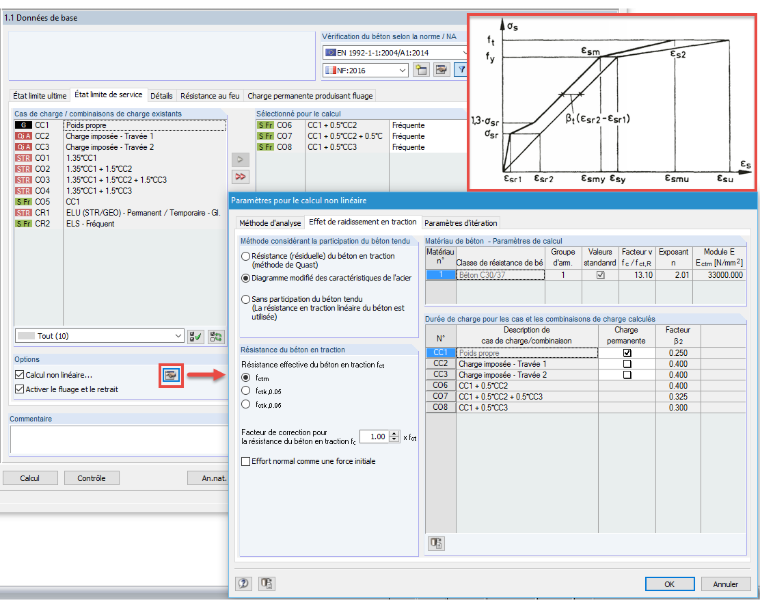Viewport: 760px width, 608px height.
Task: Click the edit national annex parameters icon
Action: [441, 70]
